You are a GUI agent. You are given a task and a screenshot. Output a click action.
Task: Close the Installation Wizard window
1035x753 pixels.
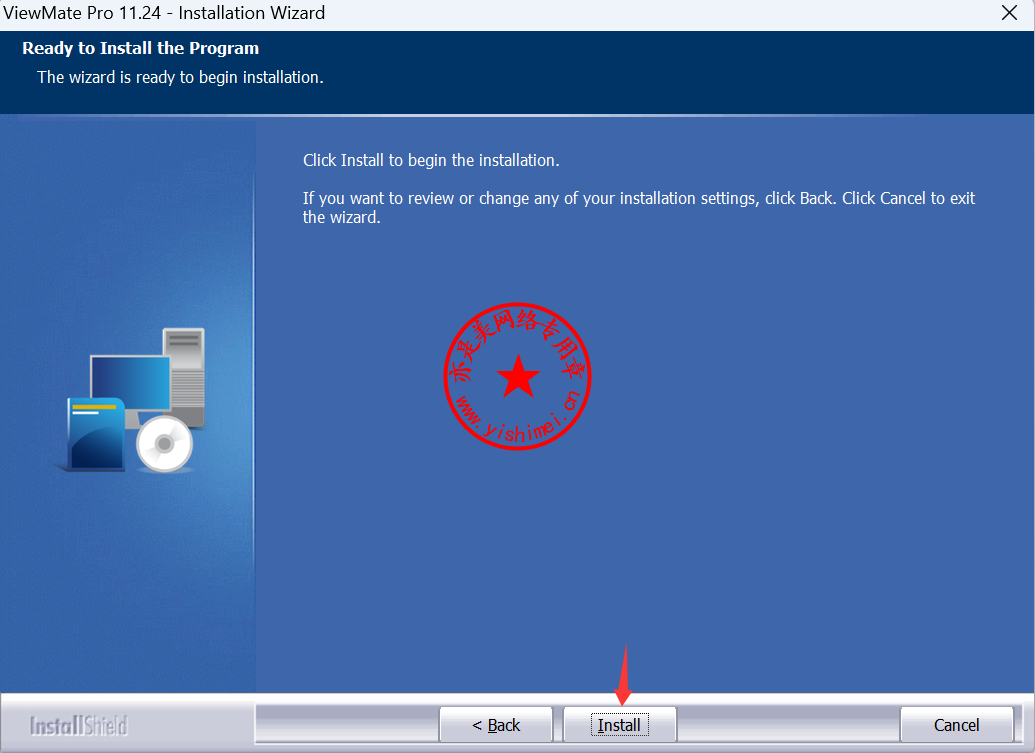point(1009,13)
